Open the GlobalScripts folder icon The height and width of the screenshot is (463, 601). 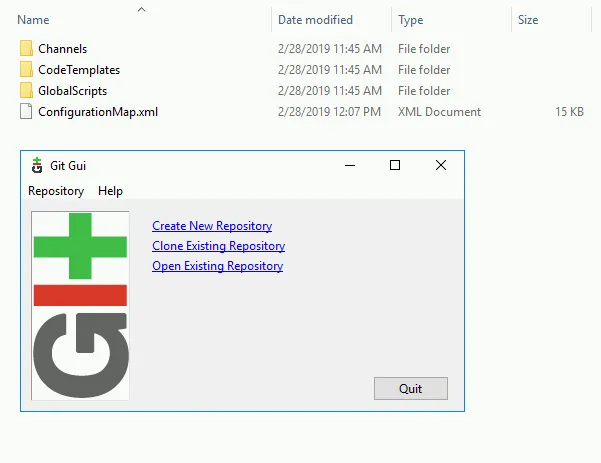pyautogui.click(x=26, y=91)
